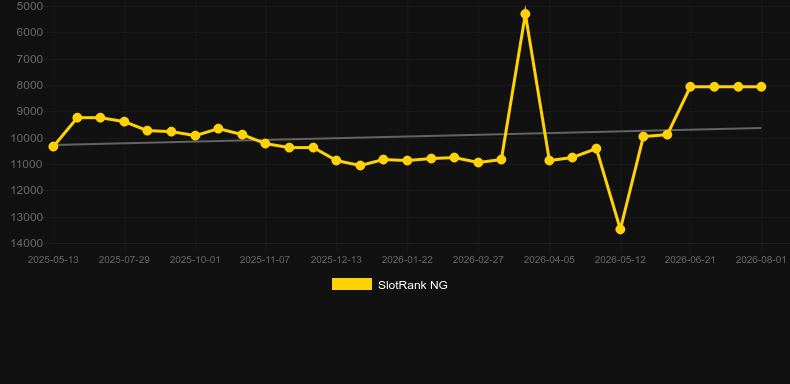Click the 6000 y-axis label

click(30, 32)
